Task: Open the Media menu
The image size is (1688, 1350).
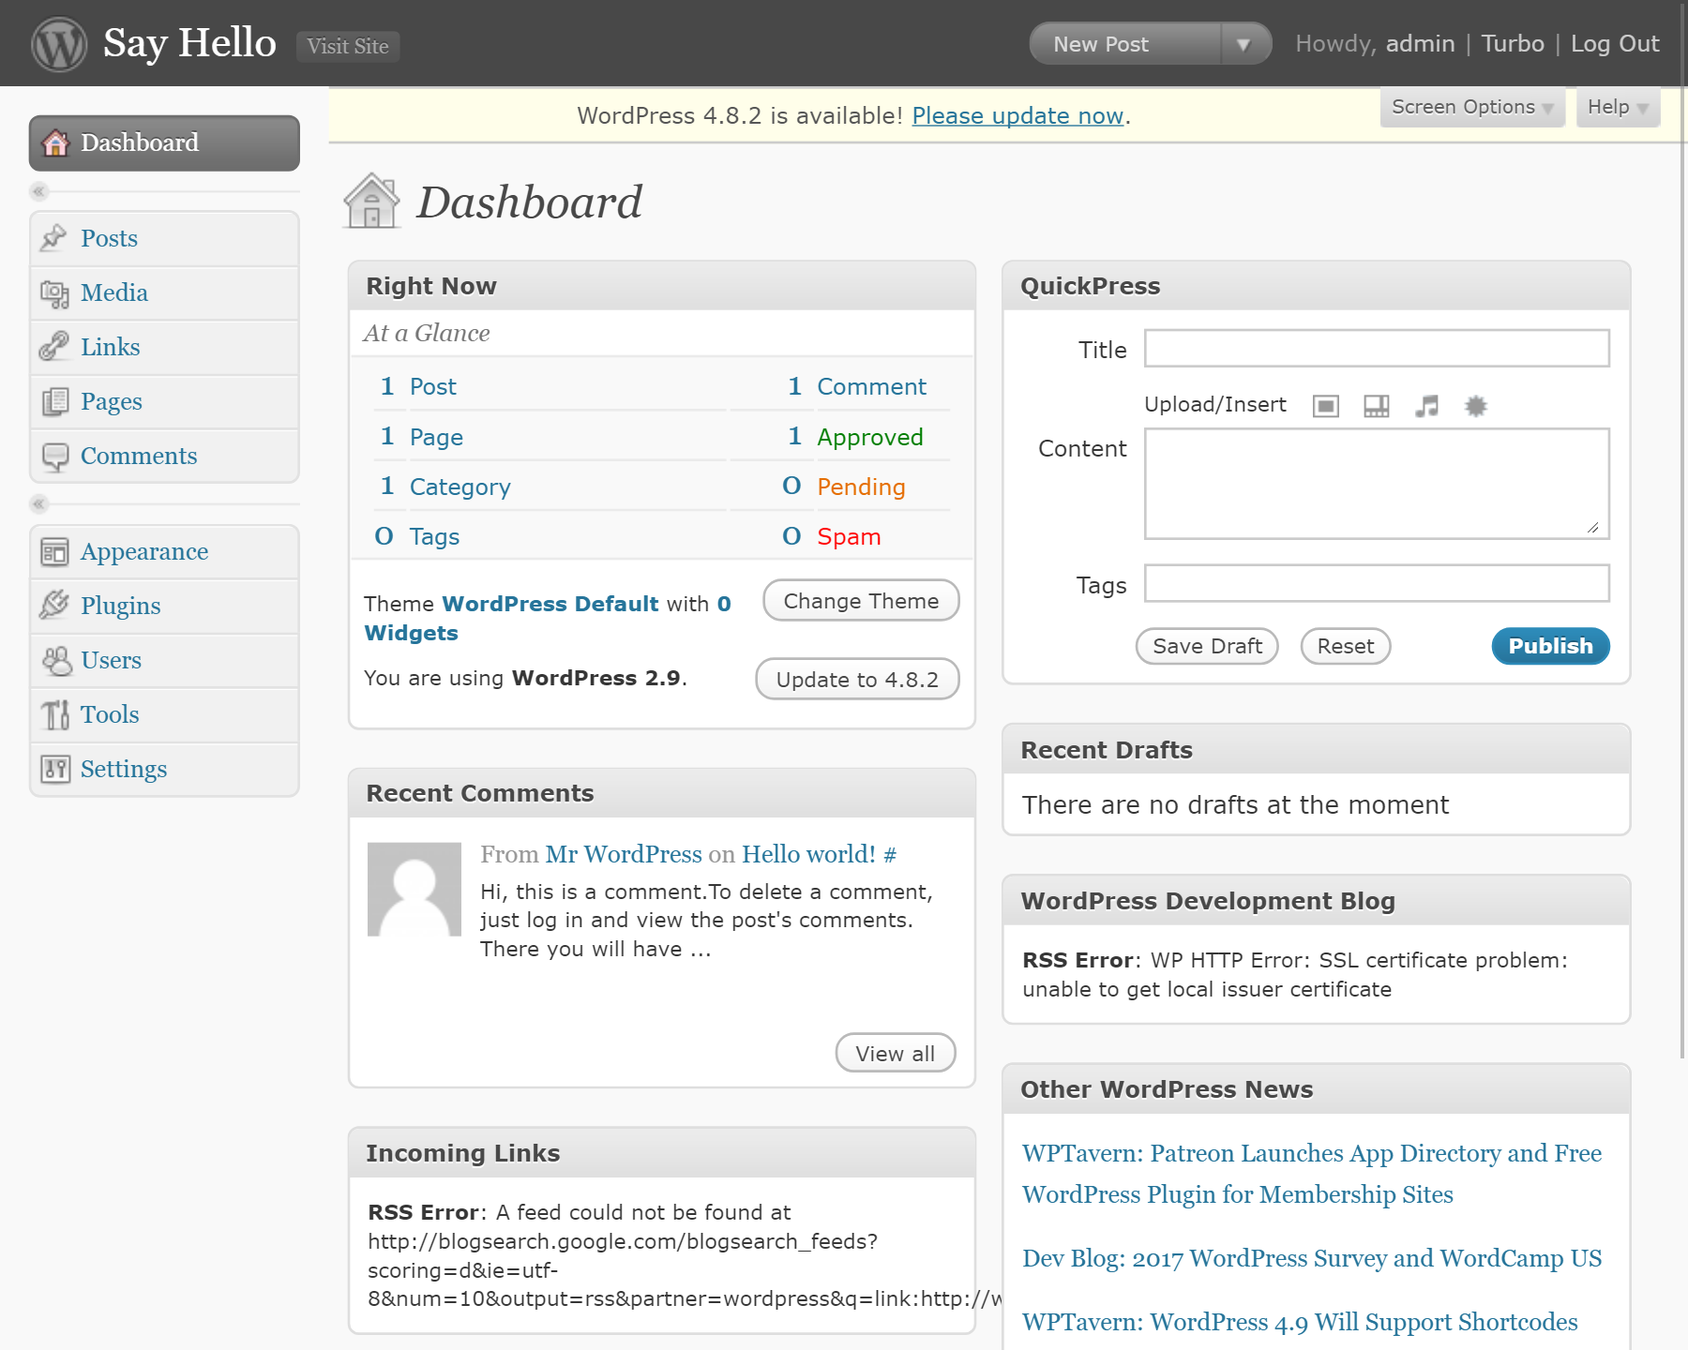Action: (165, 293)
